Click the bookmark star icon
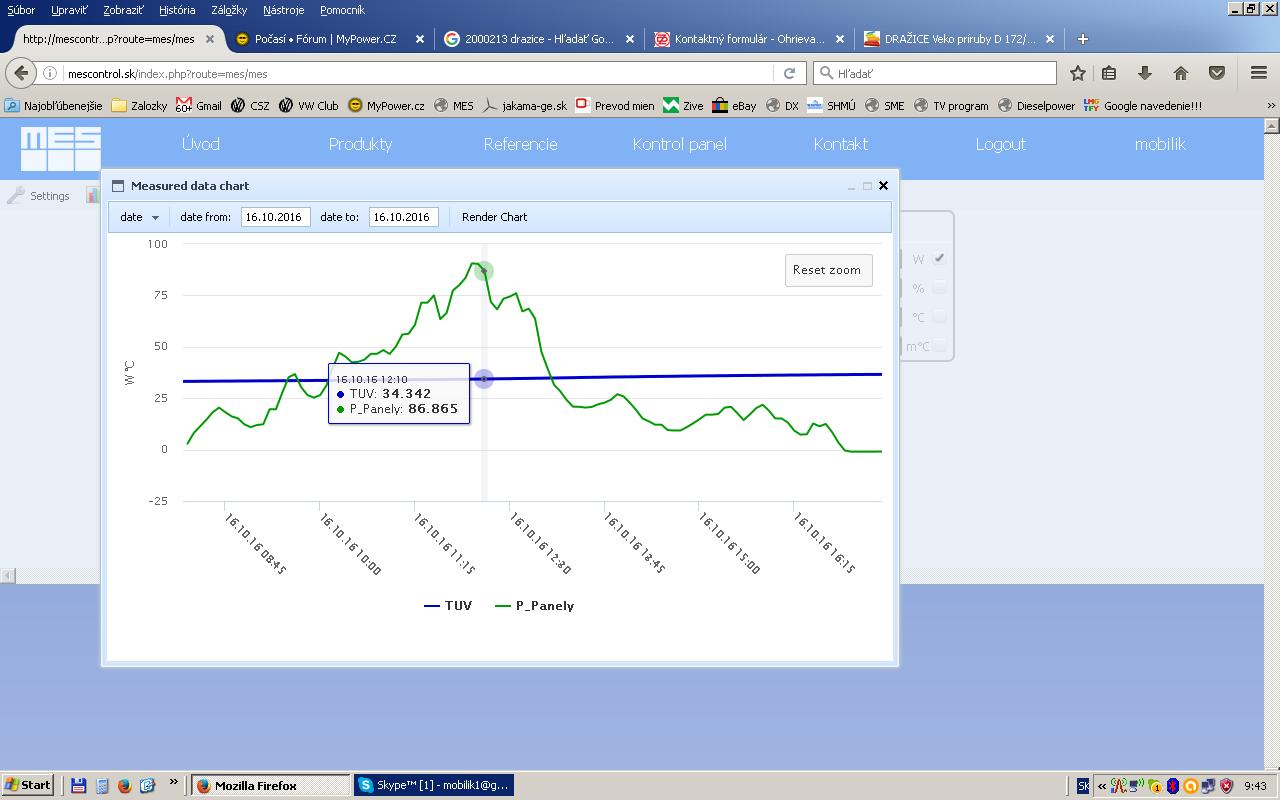Image resolution: width=1280 pixels, height=800 pixels. [1077, 73]
